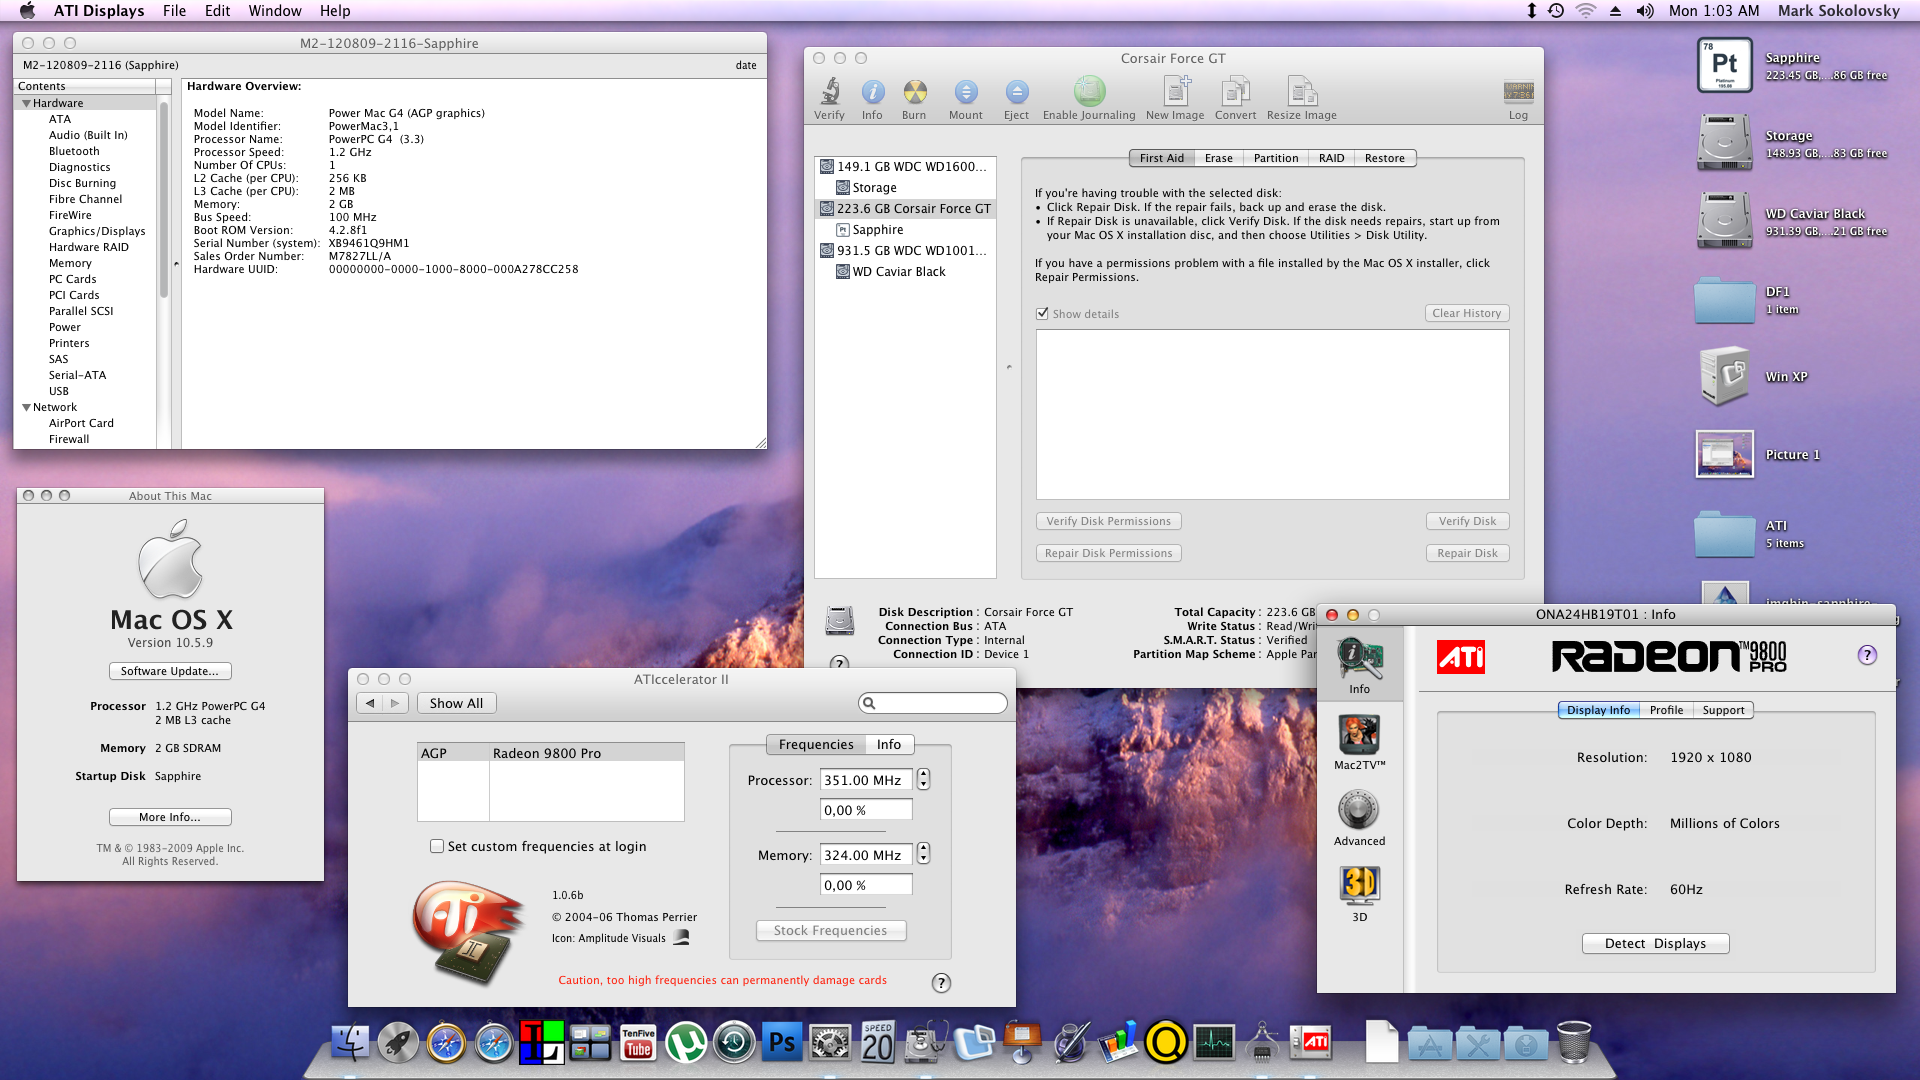The image size is (1920, 1080).
Task: Select the Mac2TV icon in ATI sidebar
Action: [x=1359, y=740]
